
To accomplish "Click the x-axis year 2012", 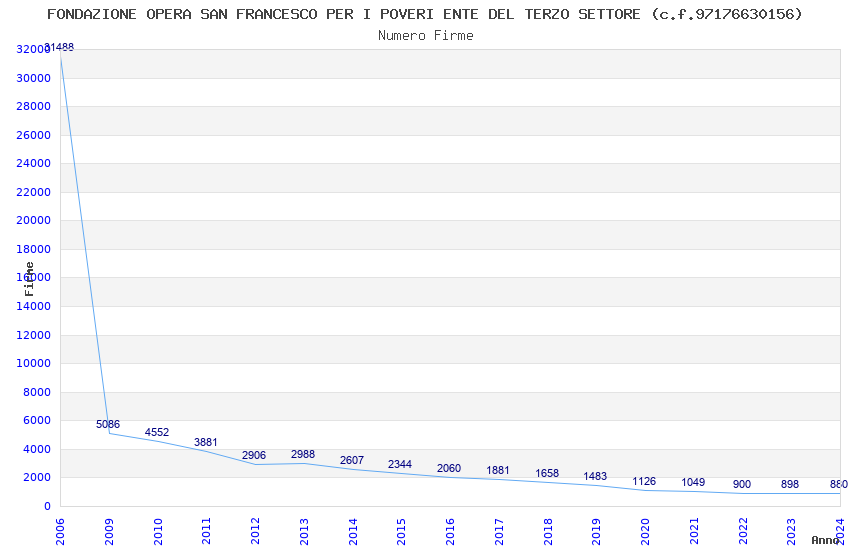I will pyautogui.click(x=255, y=532).
